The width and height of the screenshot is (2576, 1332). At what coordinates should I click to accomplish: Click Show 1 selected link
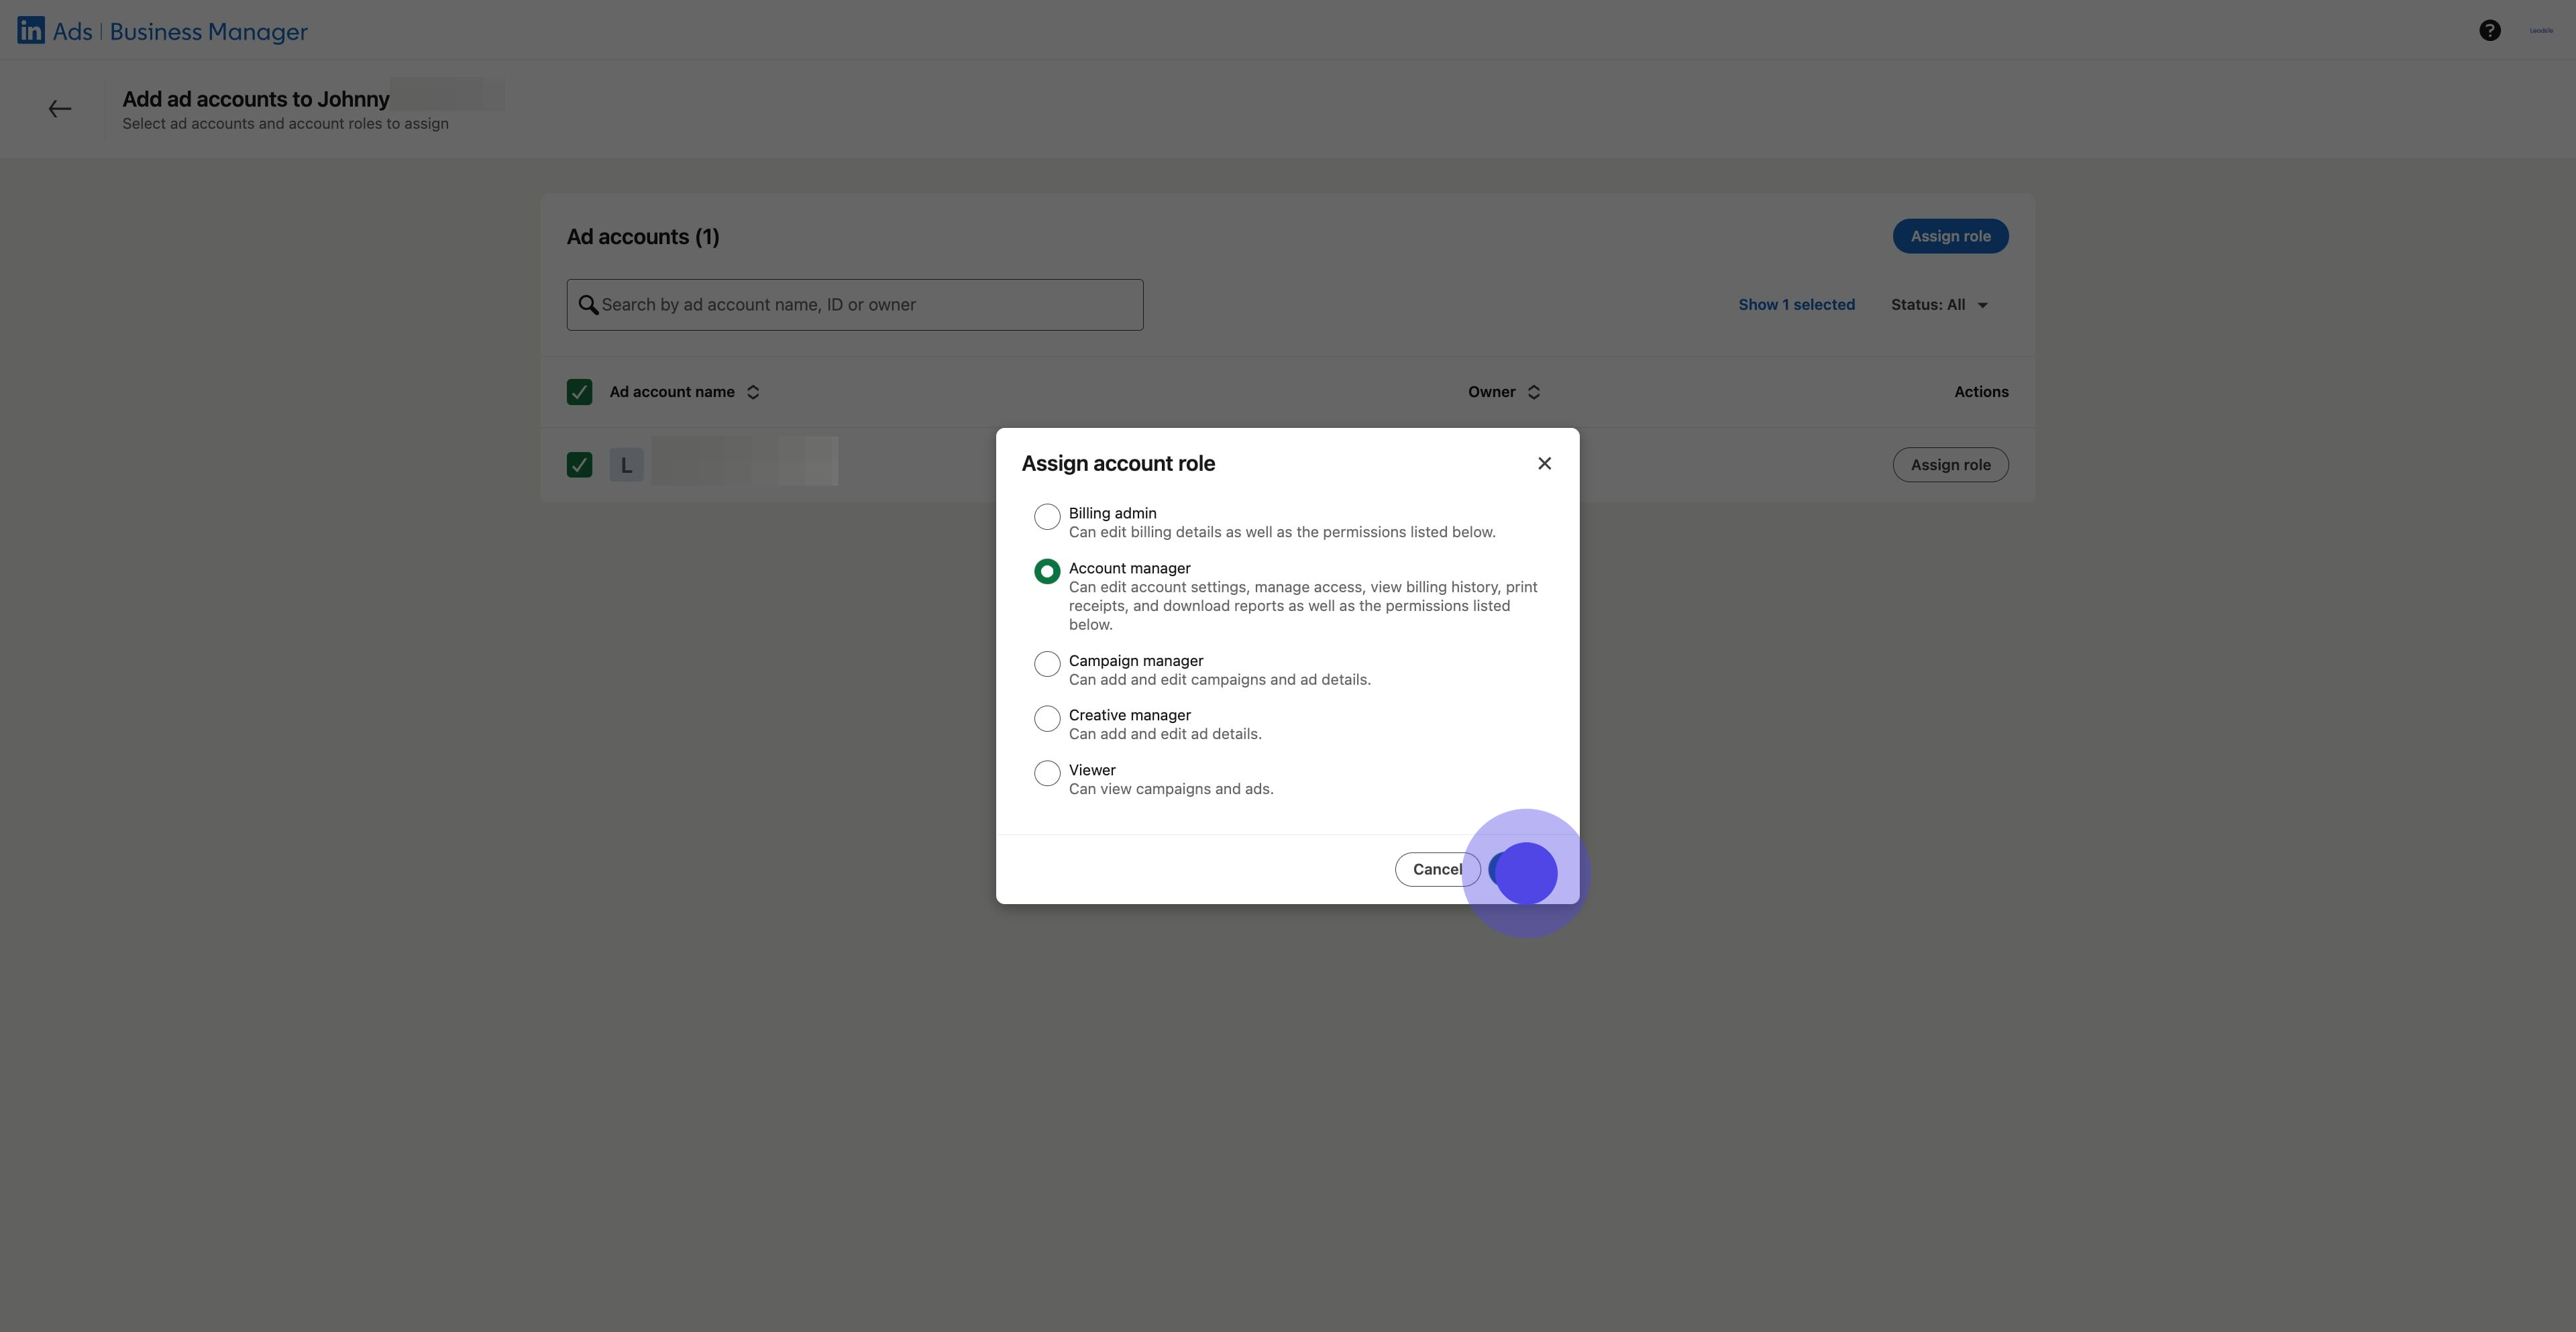coord(1796,305)
